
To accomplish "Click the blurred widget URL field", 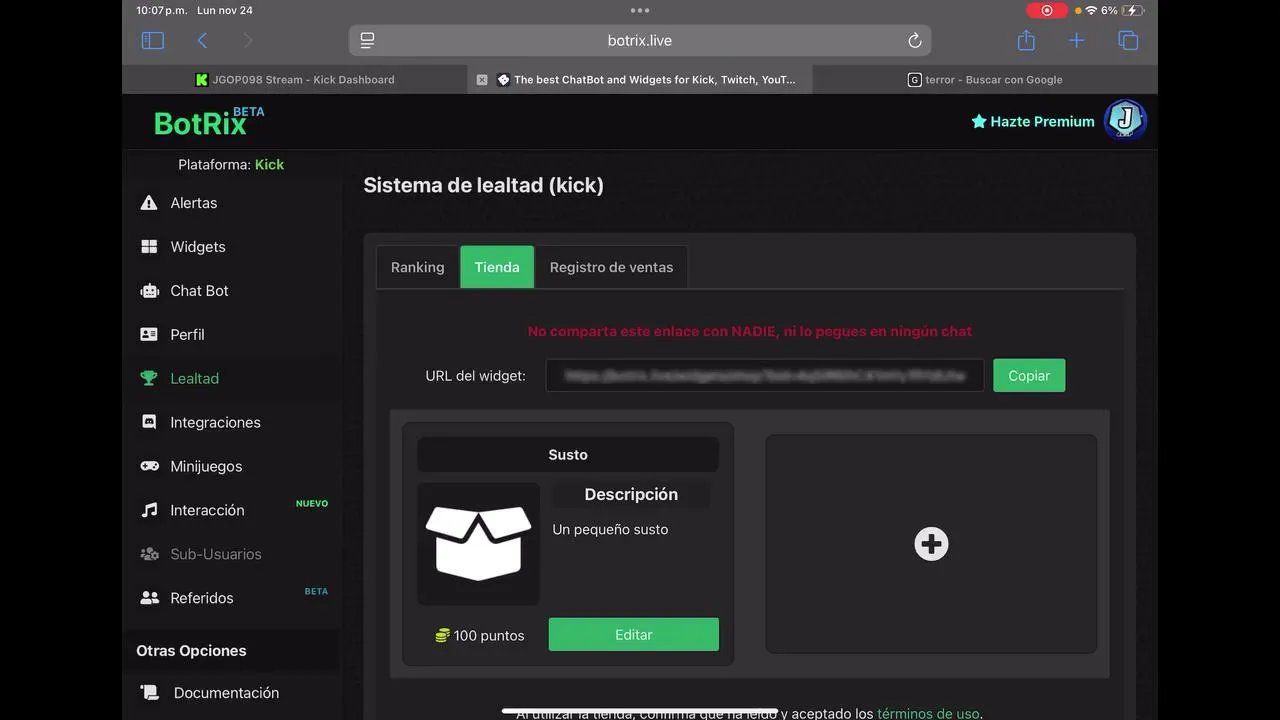I will click(x=765, y=376).
